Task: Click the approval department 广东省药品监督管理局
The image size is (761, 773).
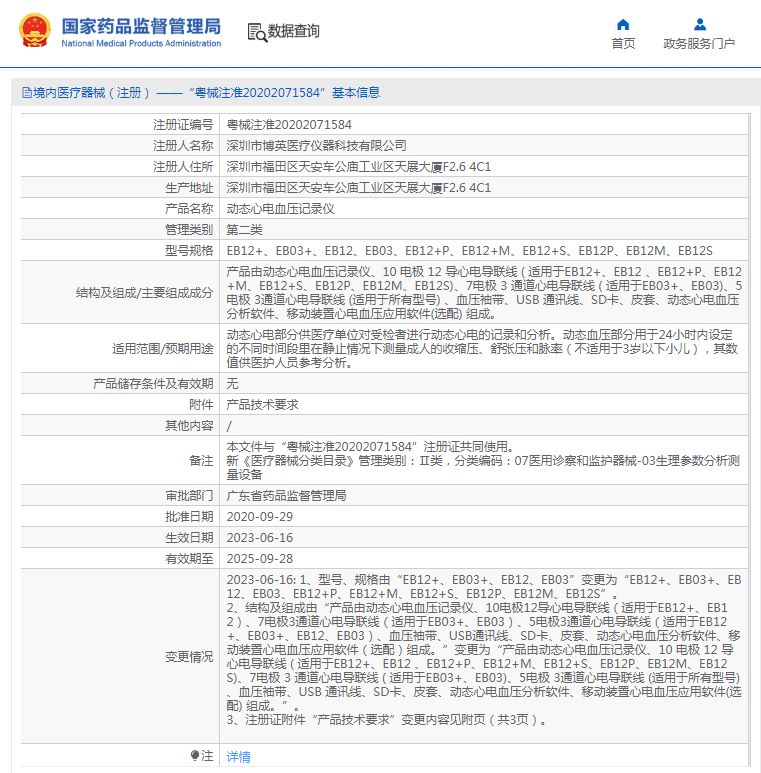Action: click(x=286, y=495)
